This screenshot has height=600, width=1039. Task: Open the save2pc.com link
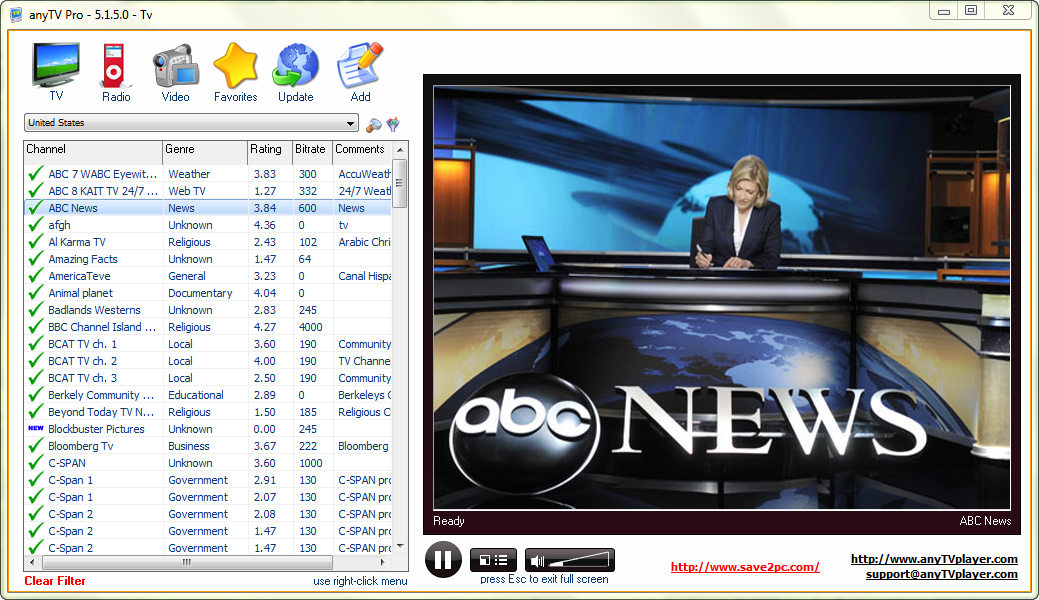pos(744,566)
